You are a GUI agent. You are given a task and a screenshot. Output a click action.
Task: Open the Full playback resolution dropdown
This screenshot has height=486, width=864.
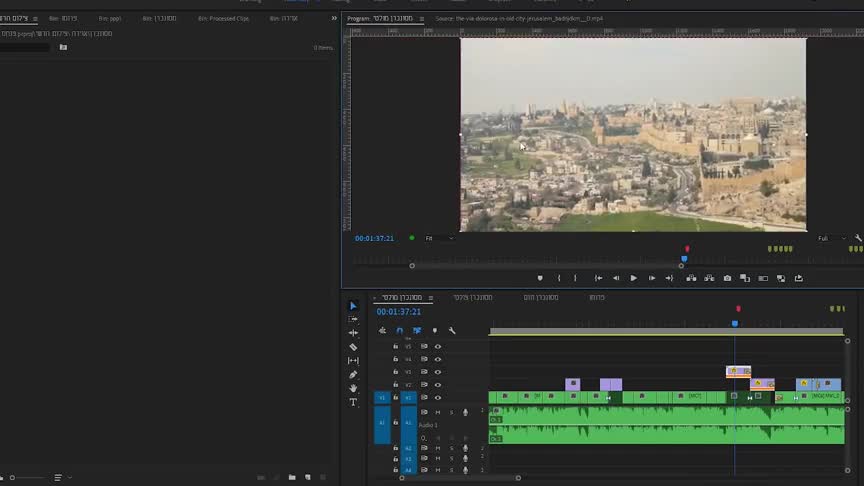[x=830, y=238]
